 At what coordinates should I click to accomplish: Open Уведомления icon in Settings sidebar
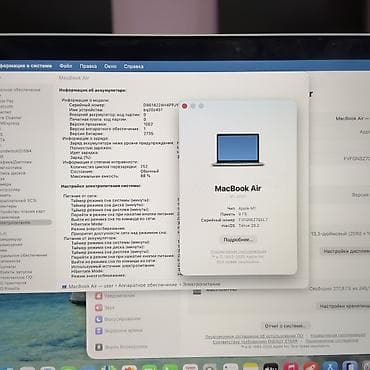click(x=99, y=296)
